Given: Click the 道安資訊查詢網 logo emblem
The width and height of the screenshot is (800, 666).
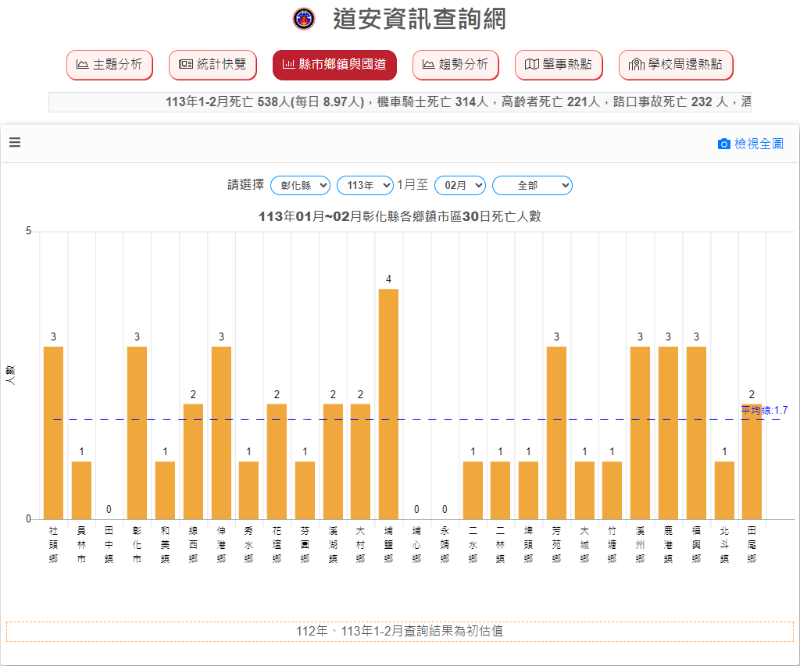Looking at the screenshot, I should coord(303,19).
